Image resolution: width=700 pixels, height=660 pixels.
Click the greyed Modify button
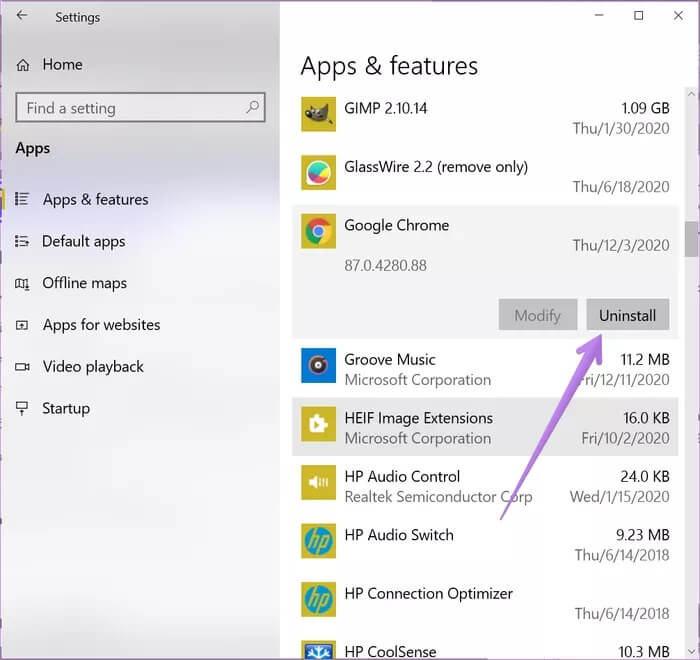(538, 315)
